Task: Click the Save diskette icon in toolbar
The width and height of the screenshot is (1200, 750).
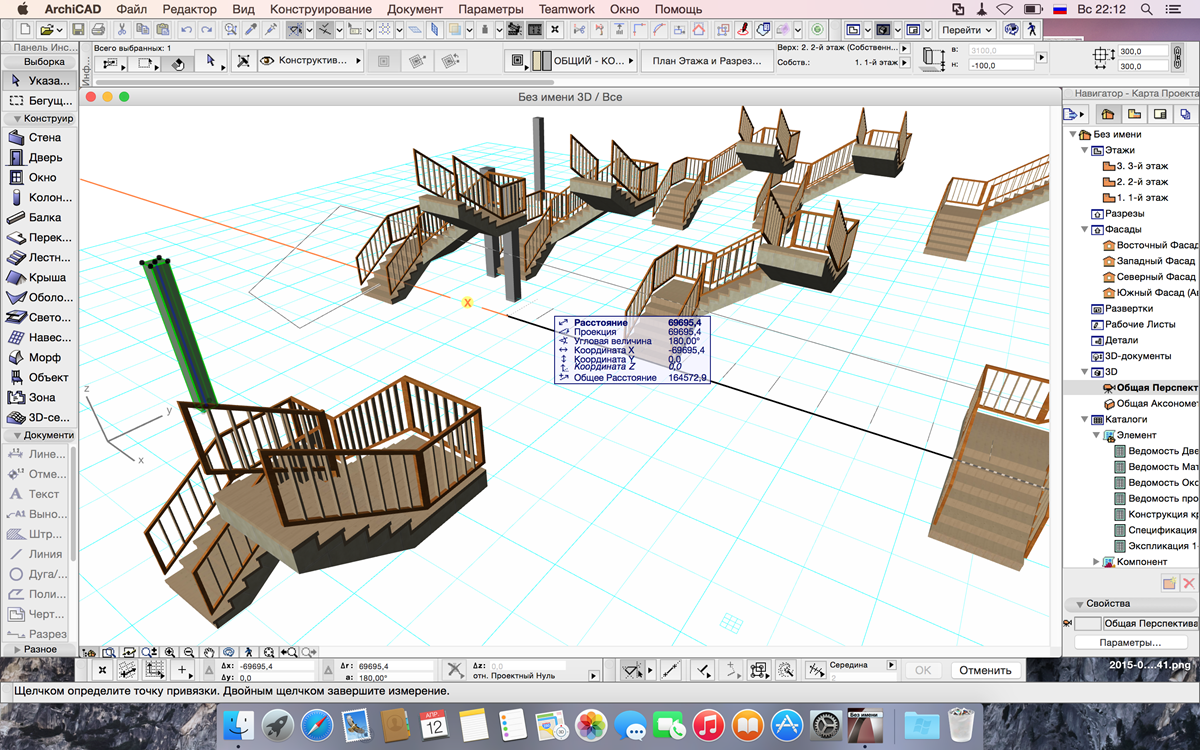Action: coord(78,30)
